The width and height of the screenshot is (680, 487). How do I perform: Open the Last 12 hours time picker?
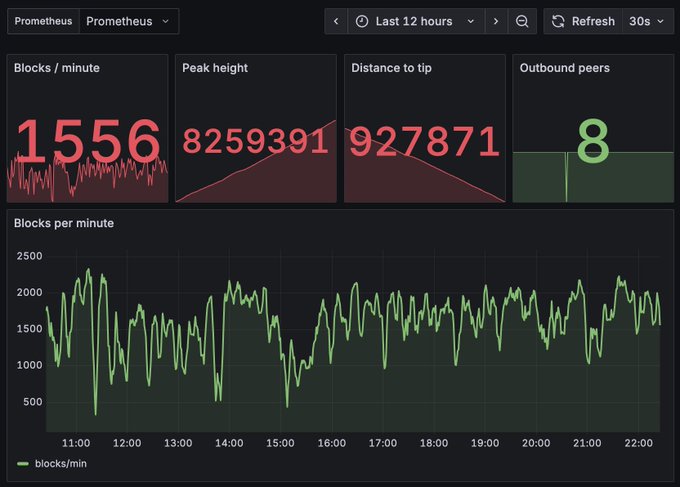click(416, 21)
